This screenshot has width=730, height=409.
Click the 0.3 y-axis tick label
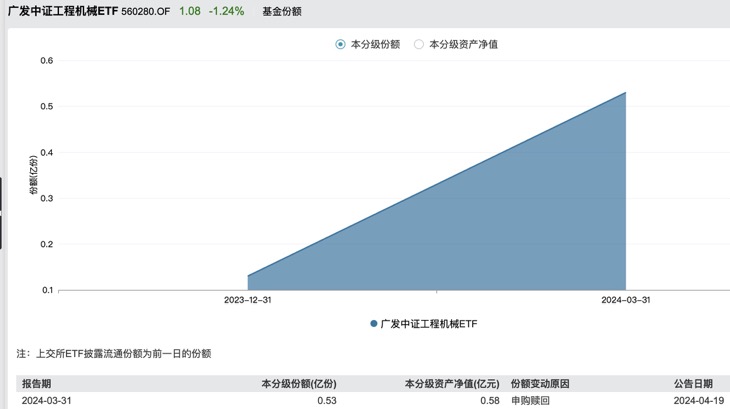(47, 198)
